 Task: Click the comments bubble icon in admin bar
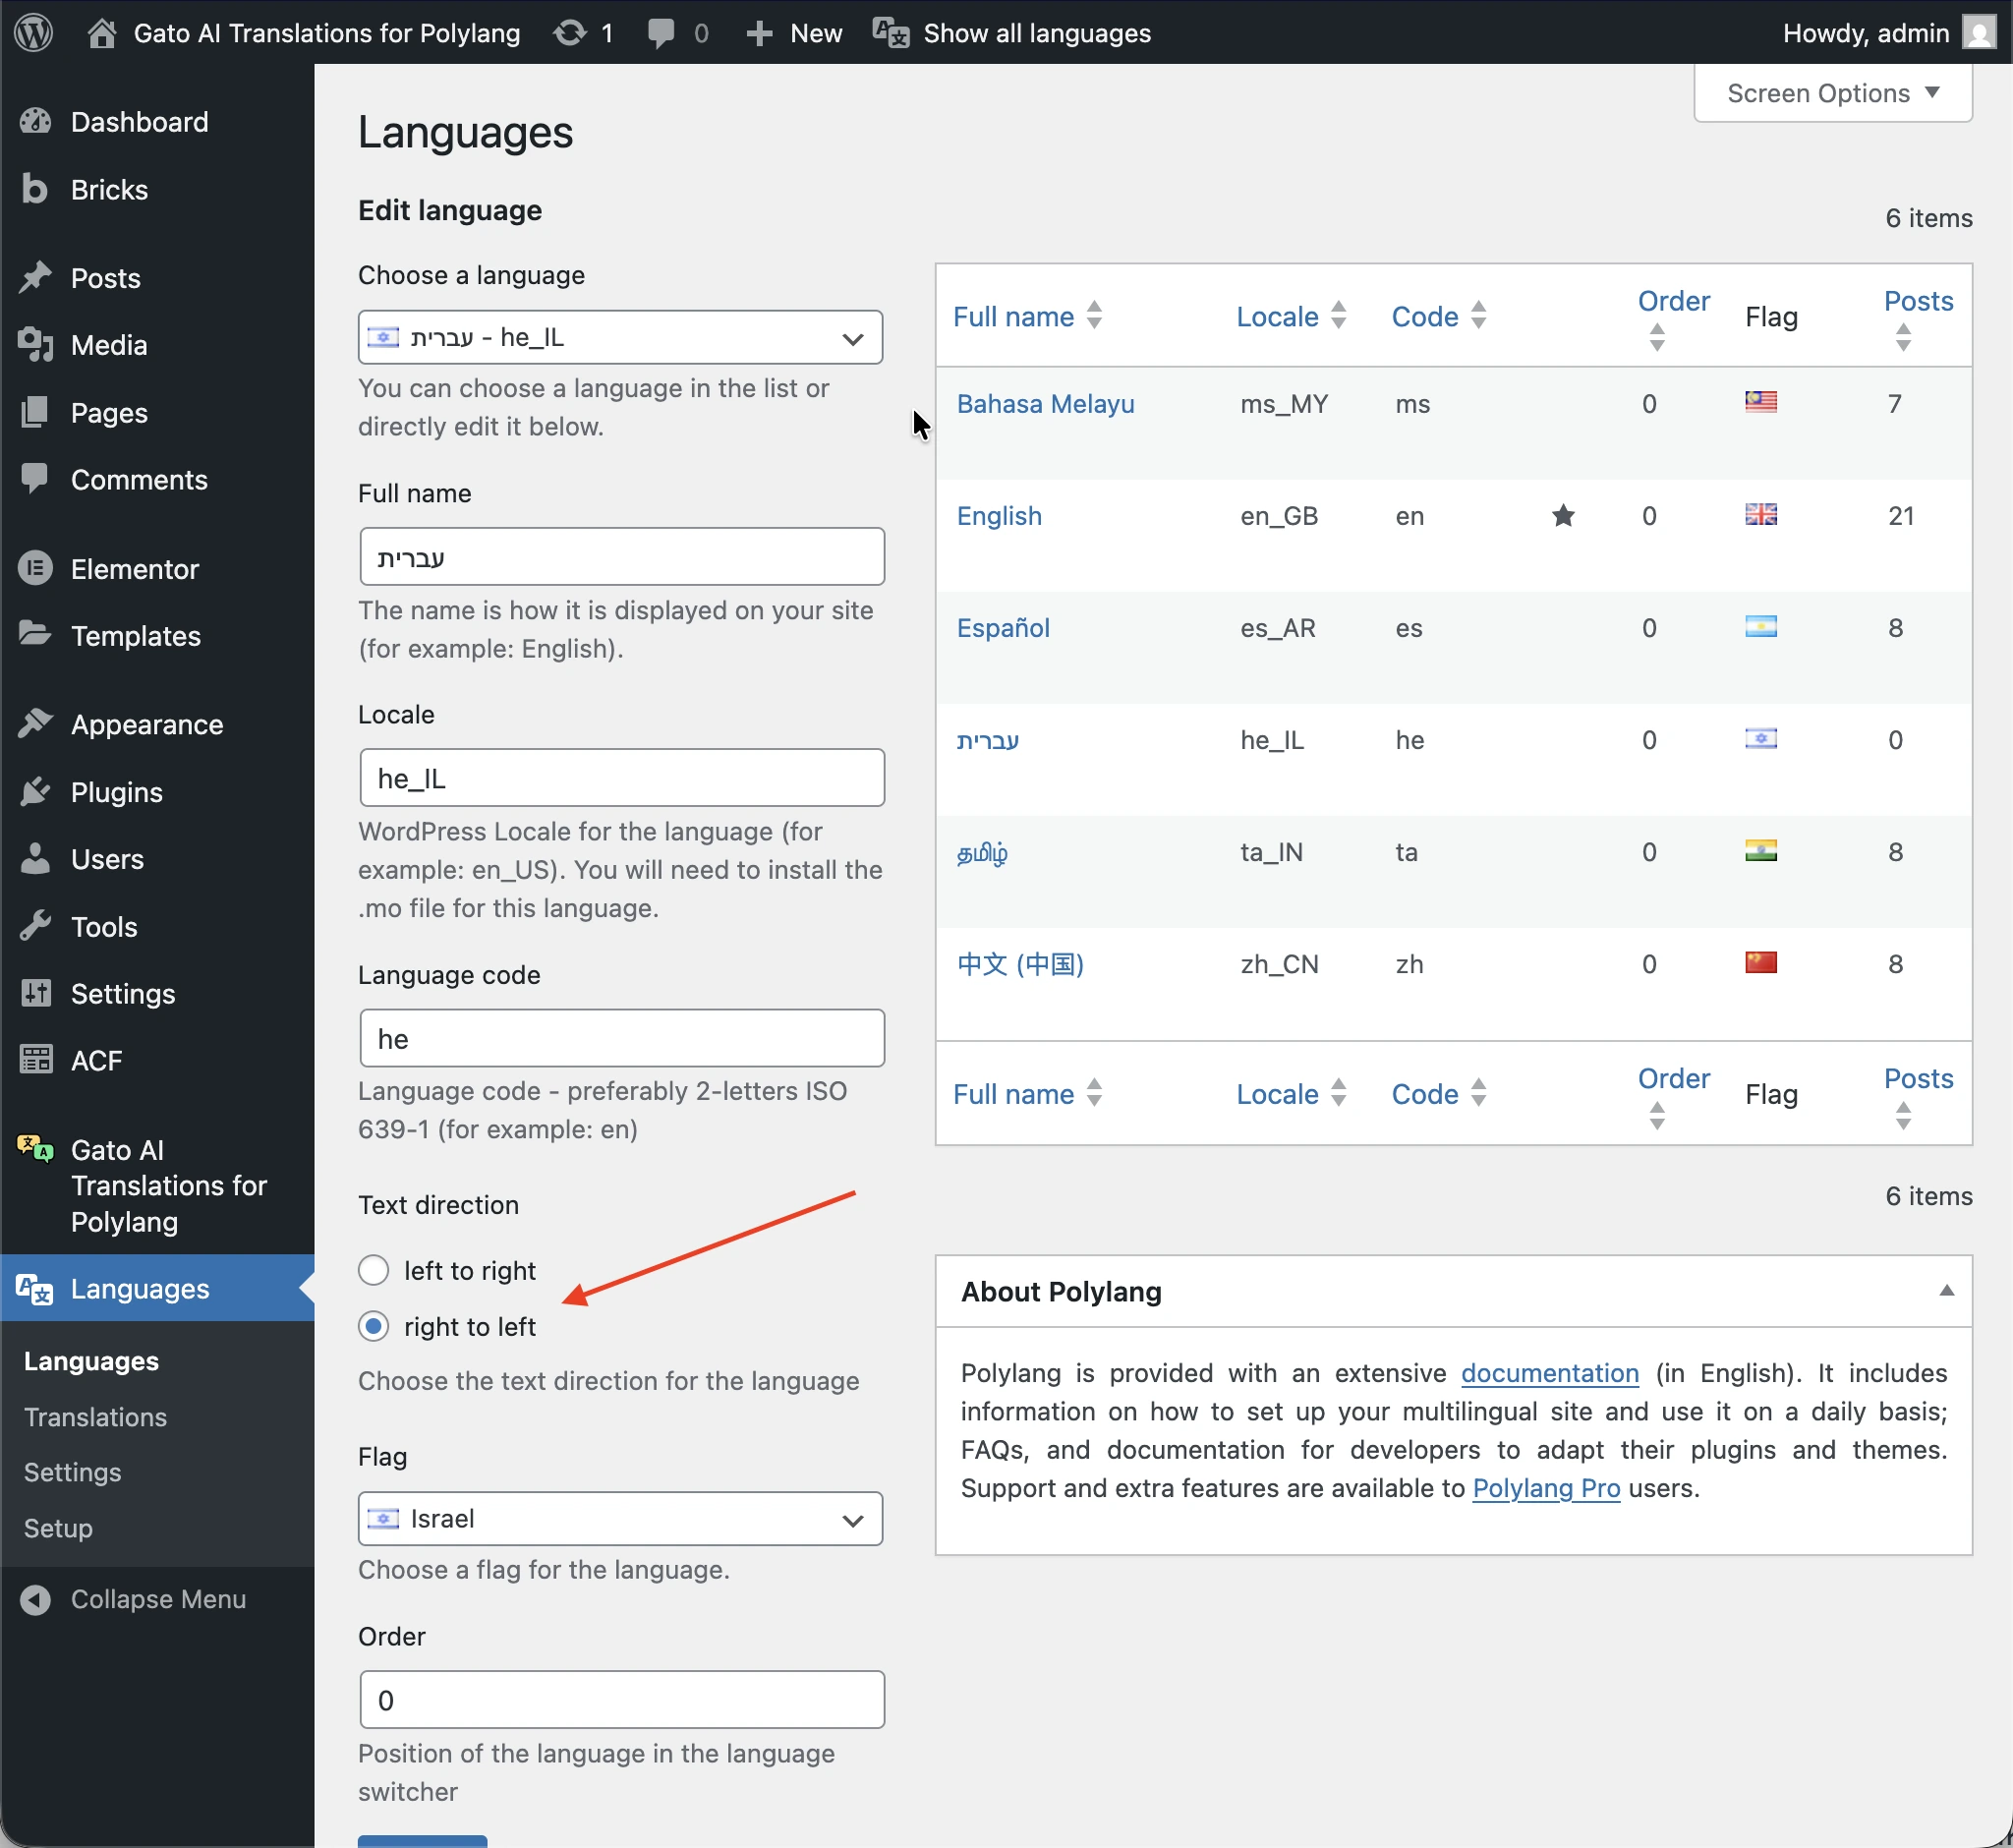click(x=661, y=33)
